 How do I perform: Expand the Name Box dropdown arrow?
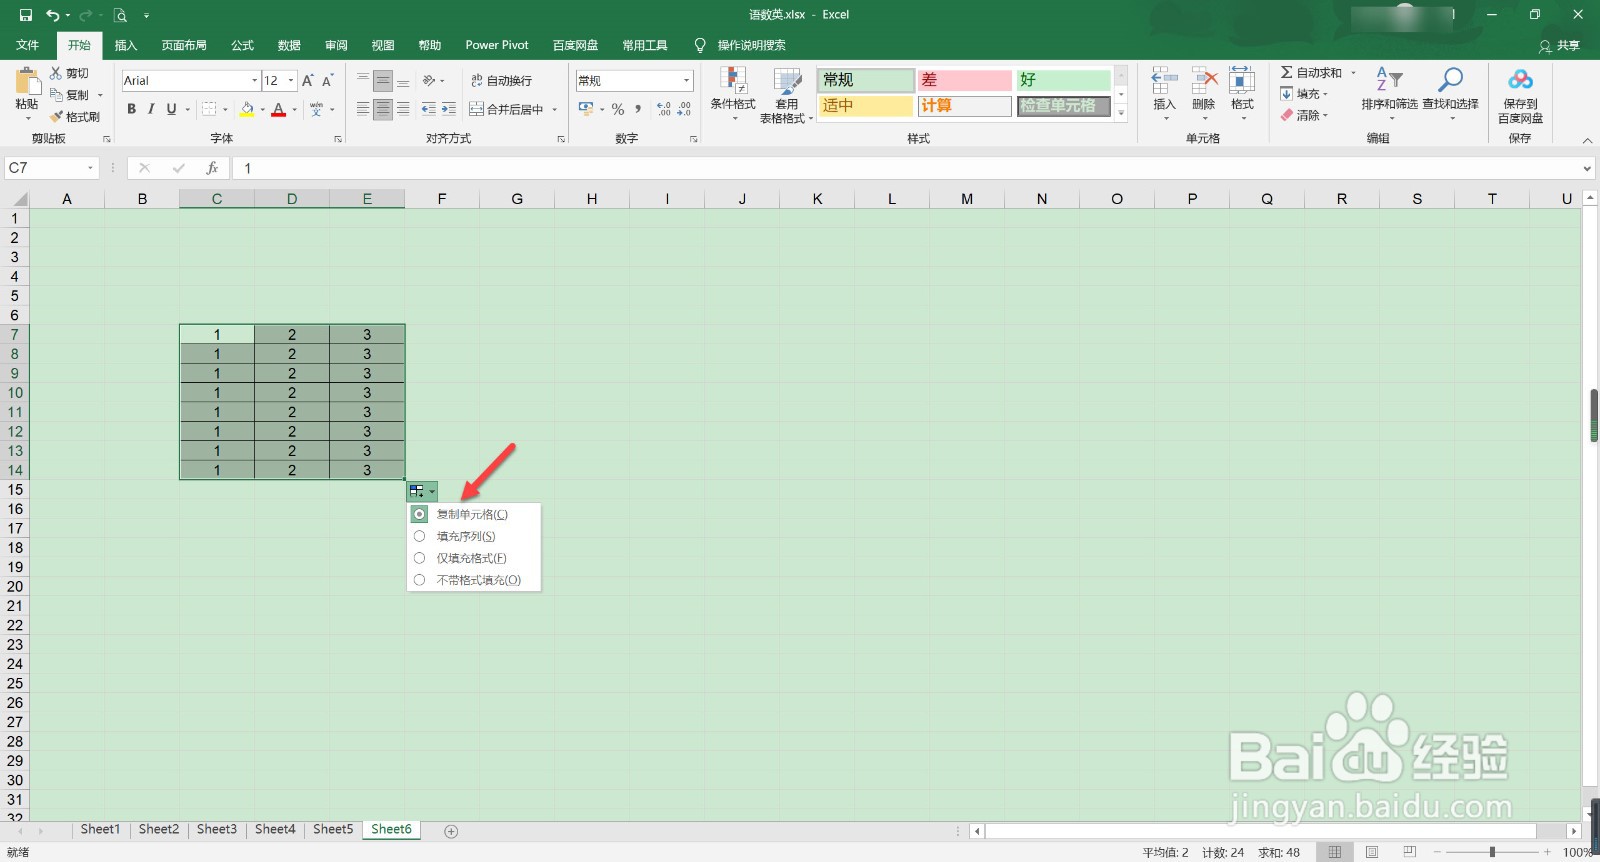tap(91, 168)
